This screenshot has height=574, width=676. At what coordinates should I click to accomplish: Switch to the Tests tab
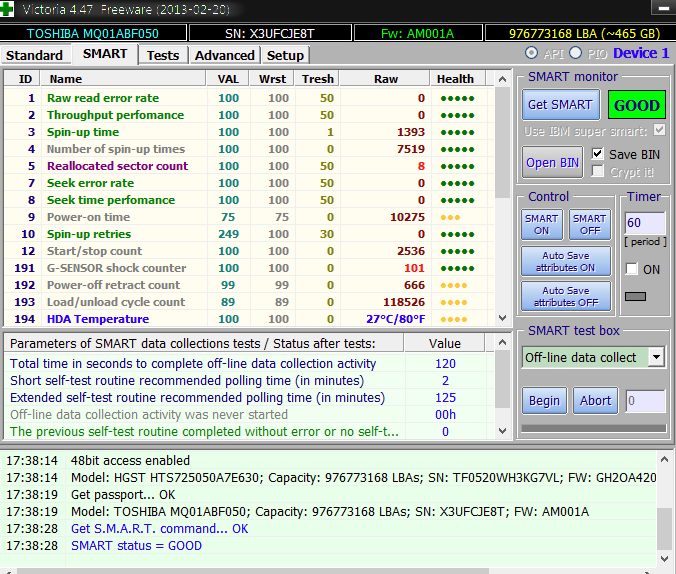coord(163,55)
